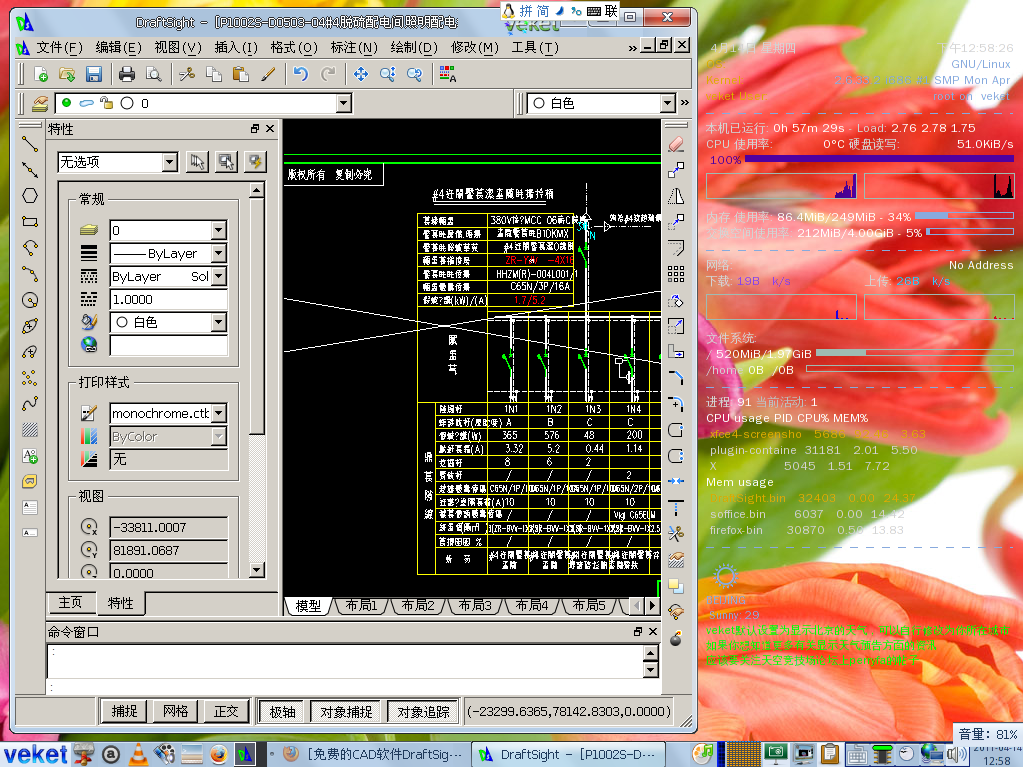Image resolution: width=1023 pixels, height=767 pixels.
Task: Select the Hatch fill tool
Action: 29,430
